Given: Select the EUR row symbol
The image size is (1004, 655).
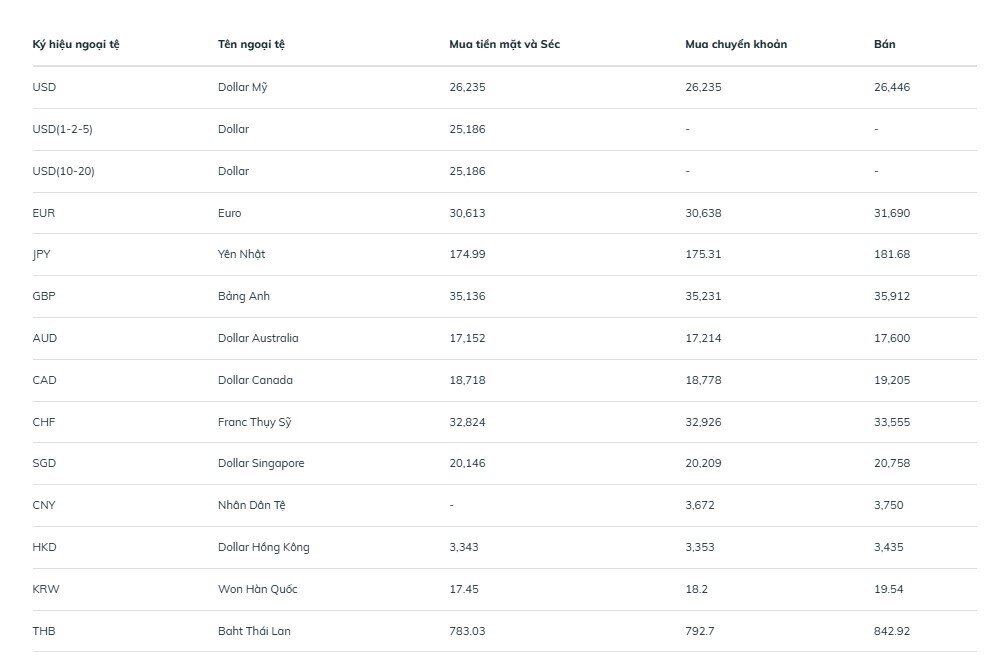Looking at the screenshot, I should [44, 213].
